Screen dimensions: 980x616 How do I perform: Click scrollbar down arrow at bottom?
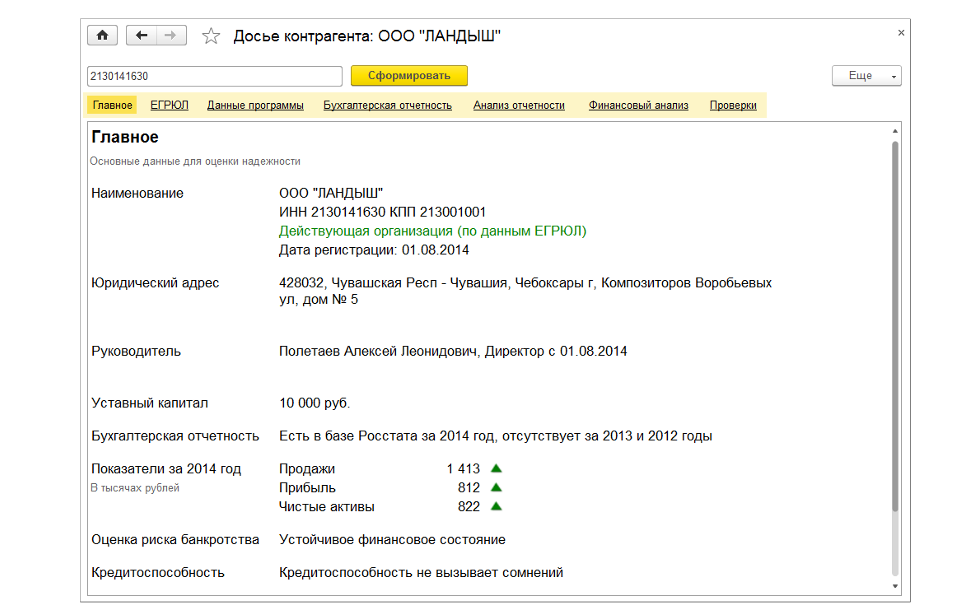pyautogui.click(x=895, y=587)
